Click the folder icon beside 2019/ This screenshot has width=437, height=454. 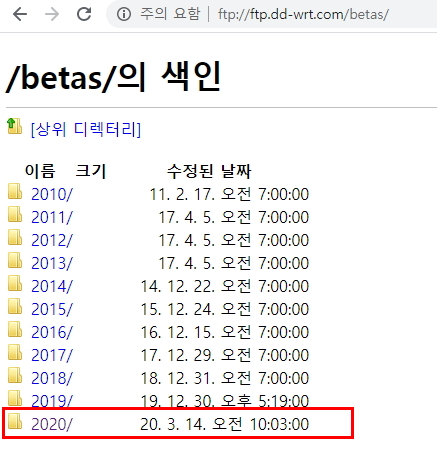[15, 398]
